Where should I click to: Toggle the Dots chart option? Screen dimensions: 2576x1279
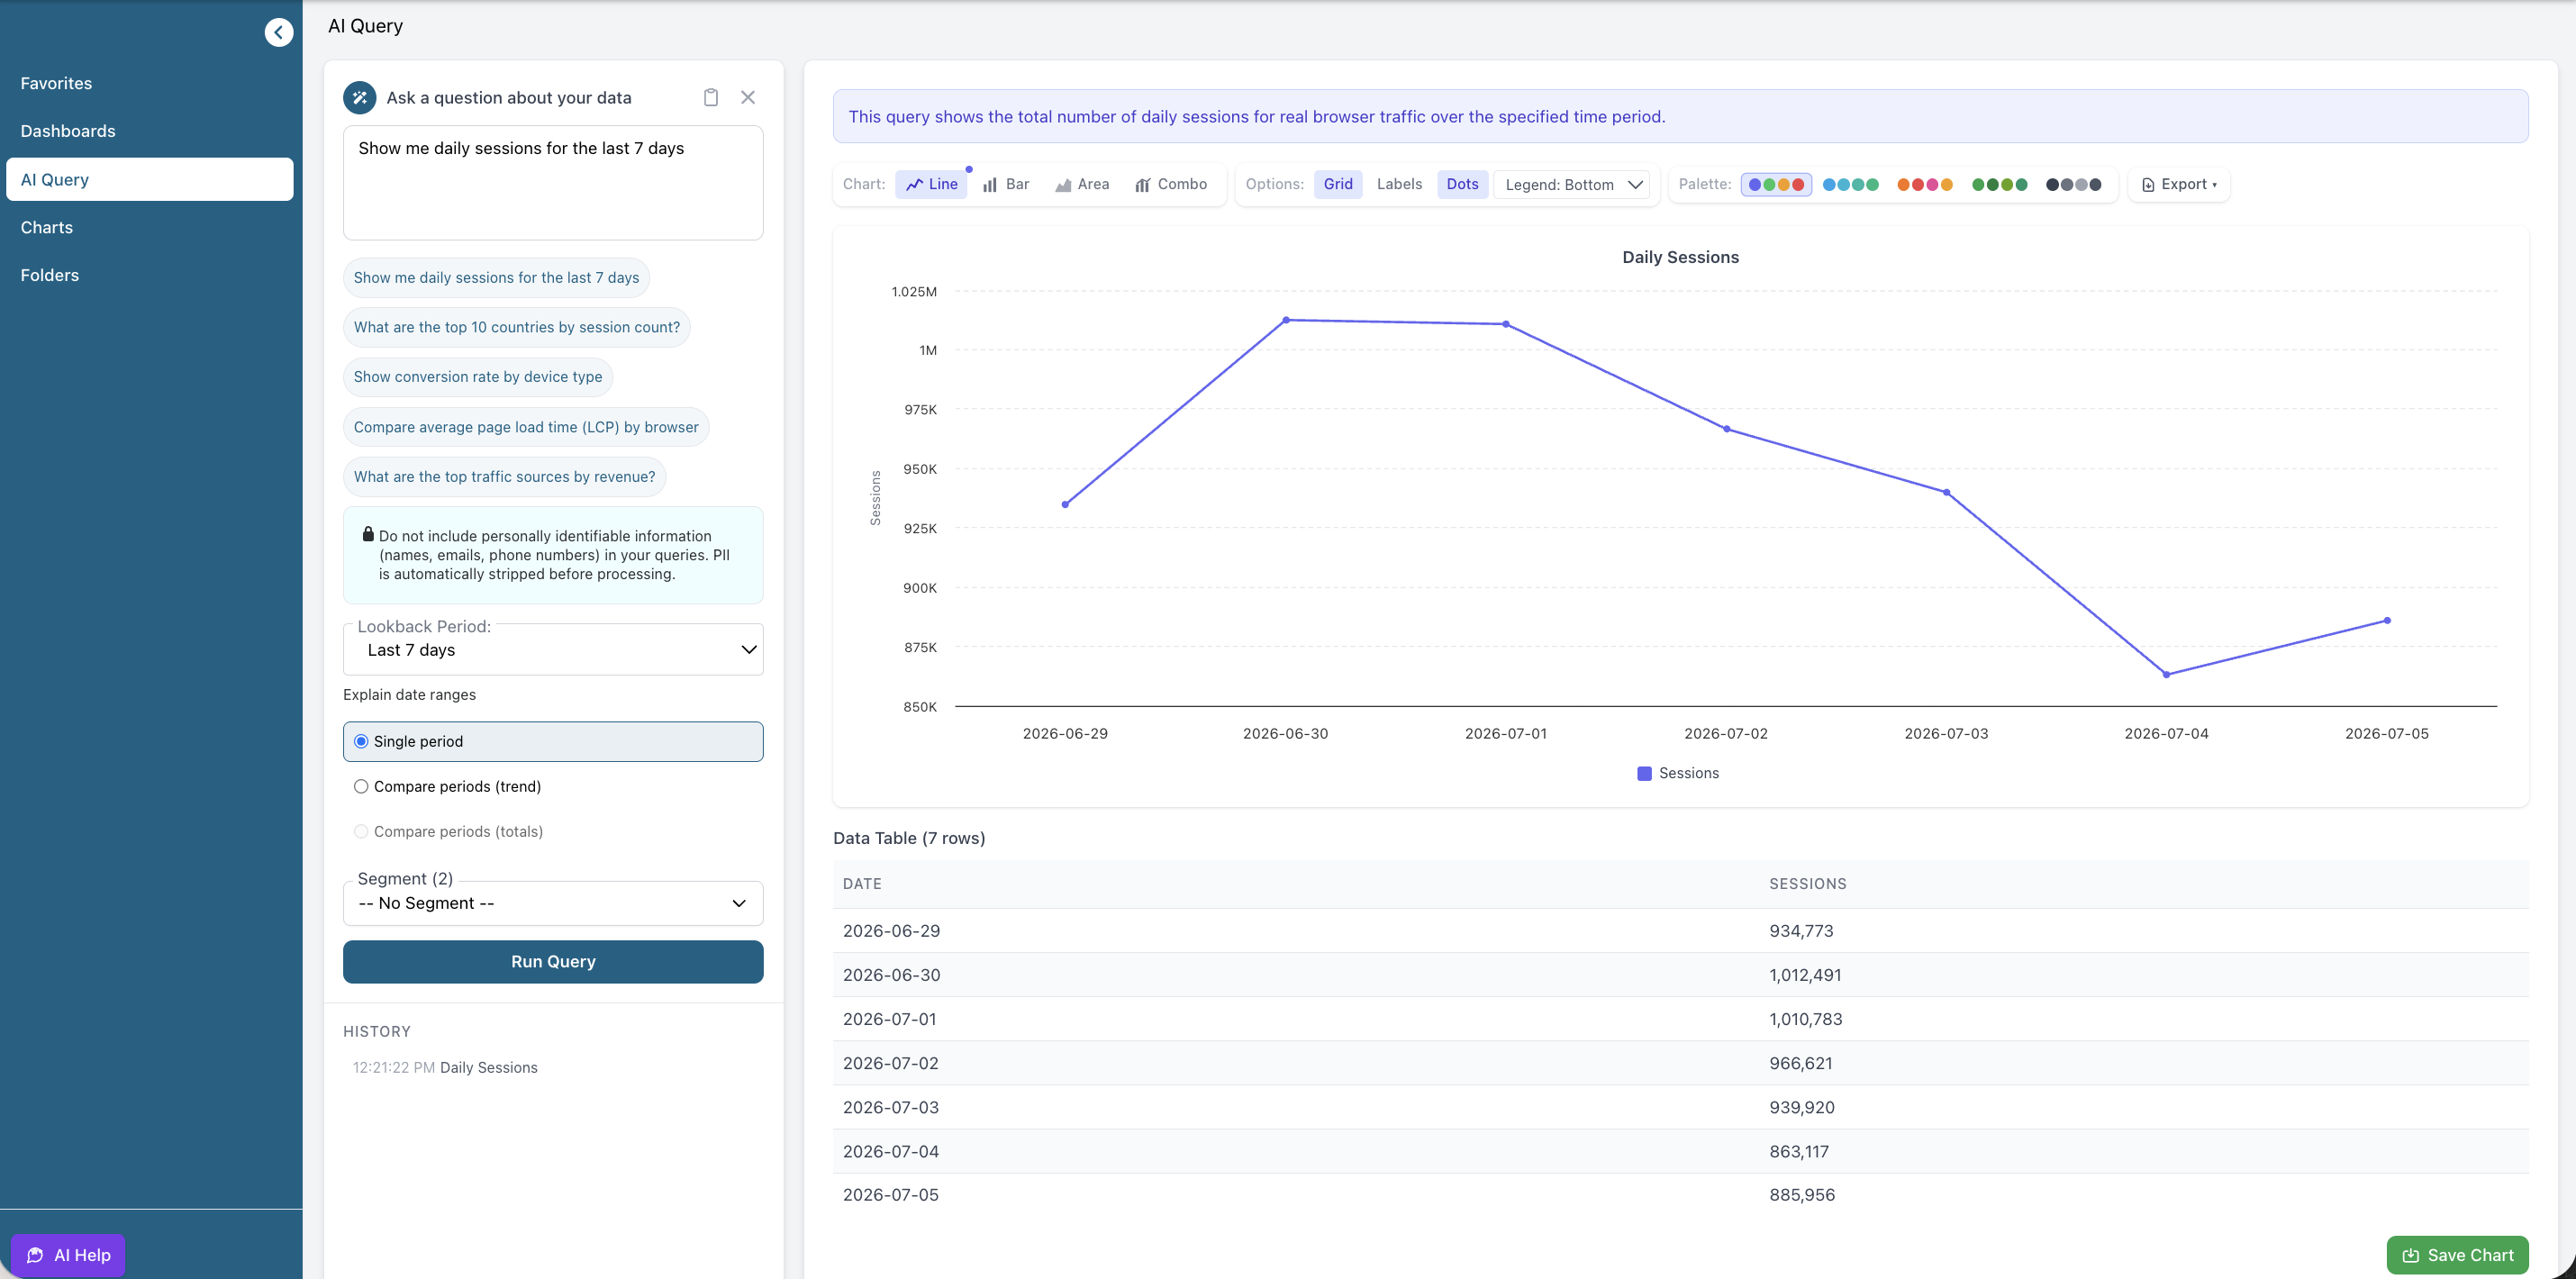coord(1462,184)
